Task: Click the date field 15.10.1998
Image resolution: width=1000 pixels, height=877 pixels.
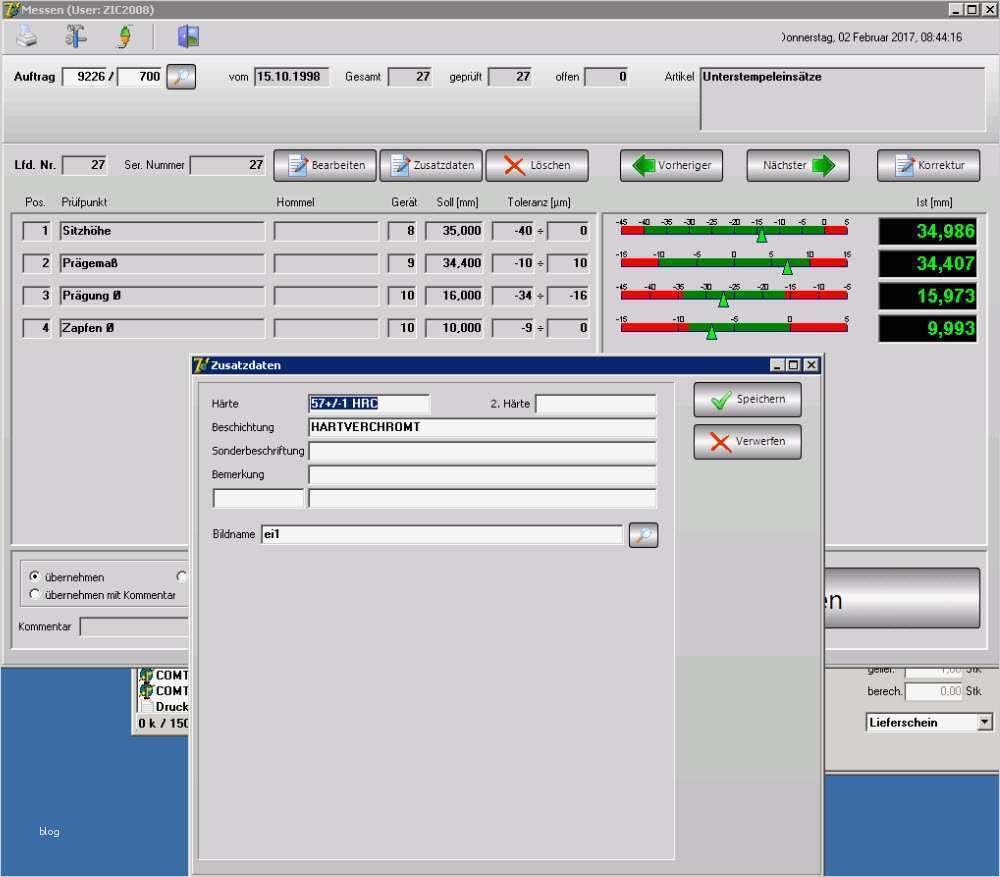Action: coord(291,77)
